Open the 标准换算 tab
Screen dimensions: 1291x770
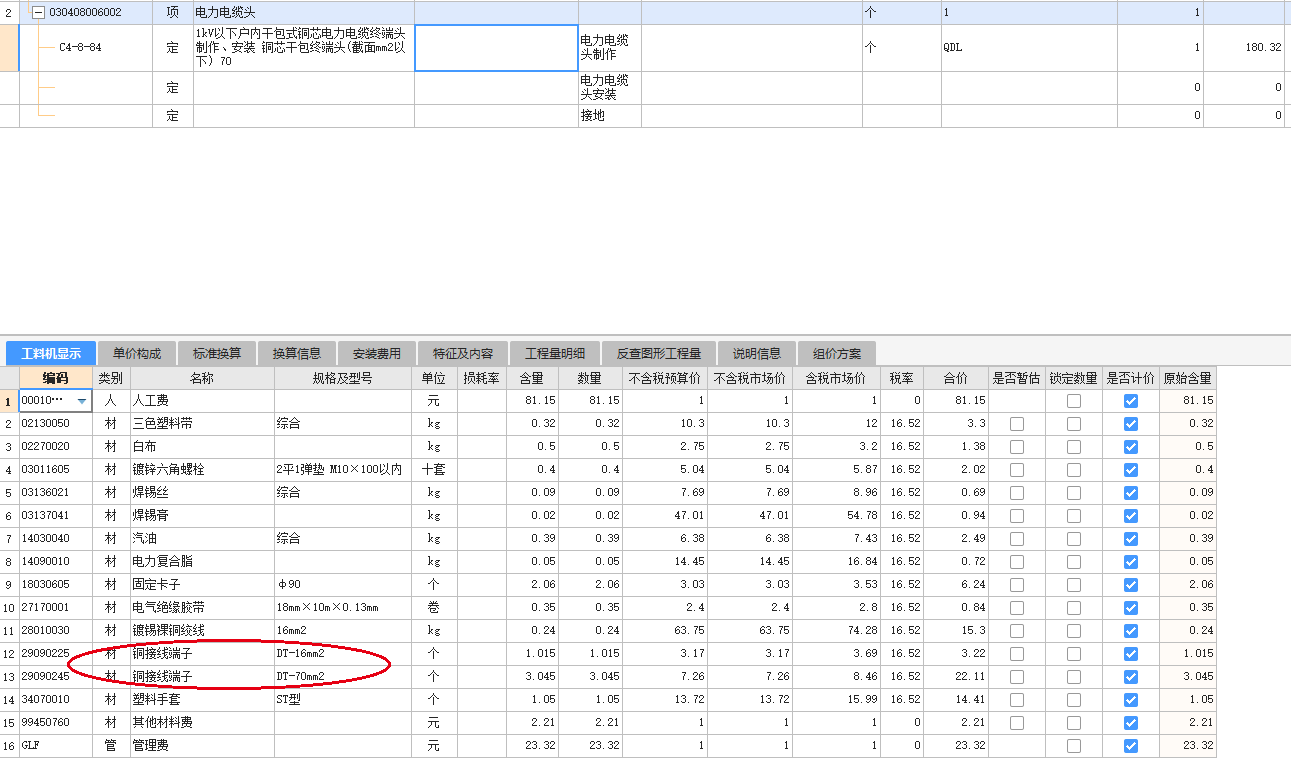[217, 353]
